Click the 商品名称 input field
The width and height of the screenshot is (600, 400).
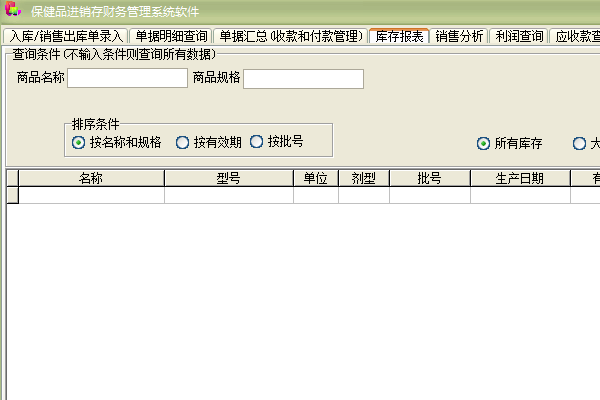pyautogui.click(x=127, y=78)
